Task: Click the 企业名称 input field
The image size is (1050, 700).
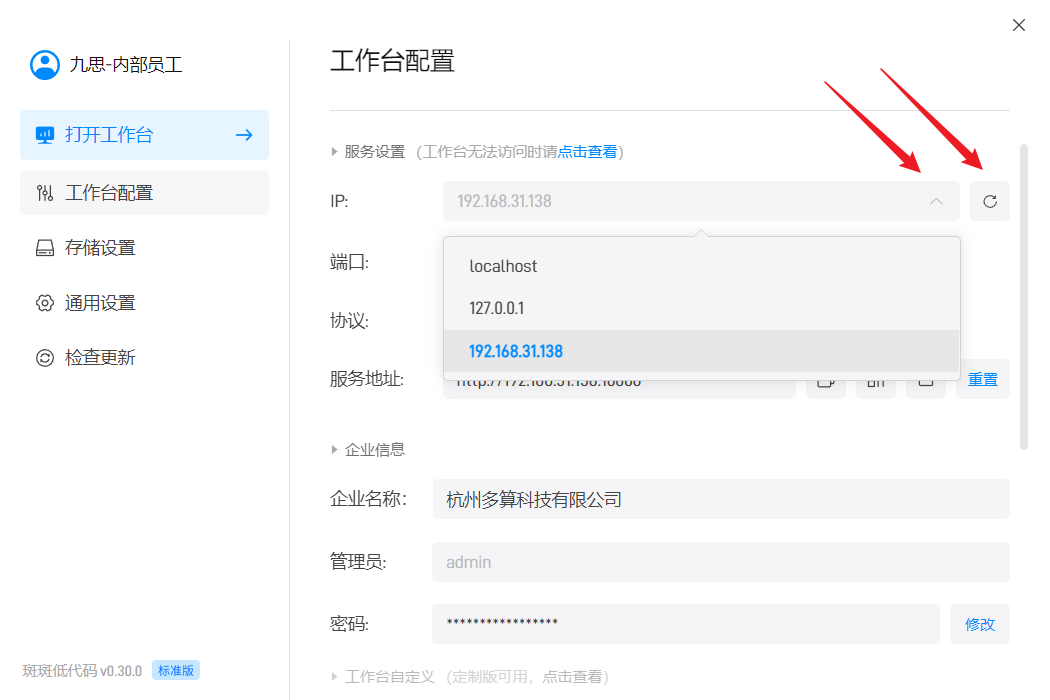Action: [x=721, y=499]
